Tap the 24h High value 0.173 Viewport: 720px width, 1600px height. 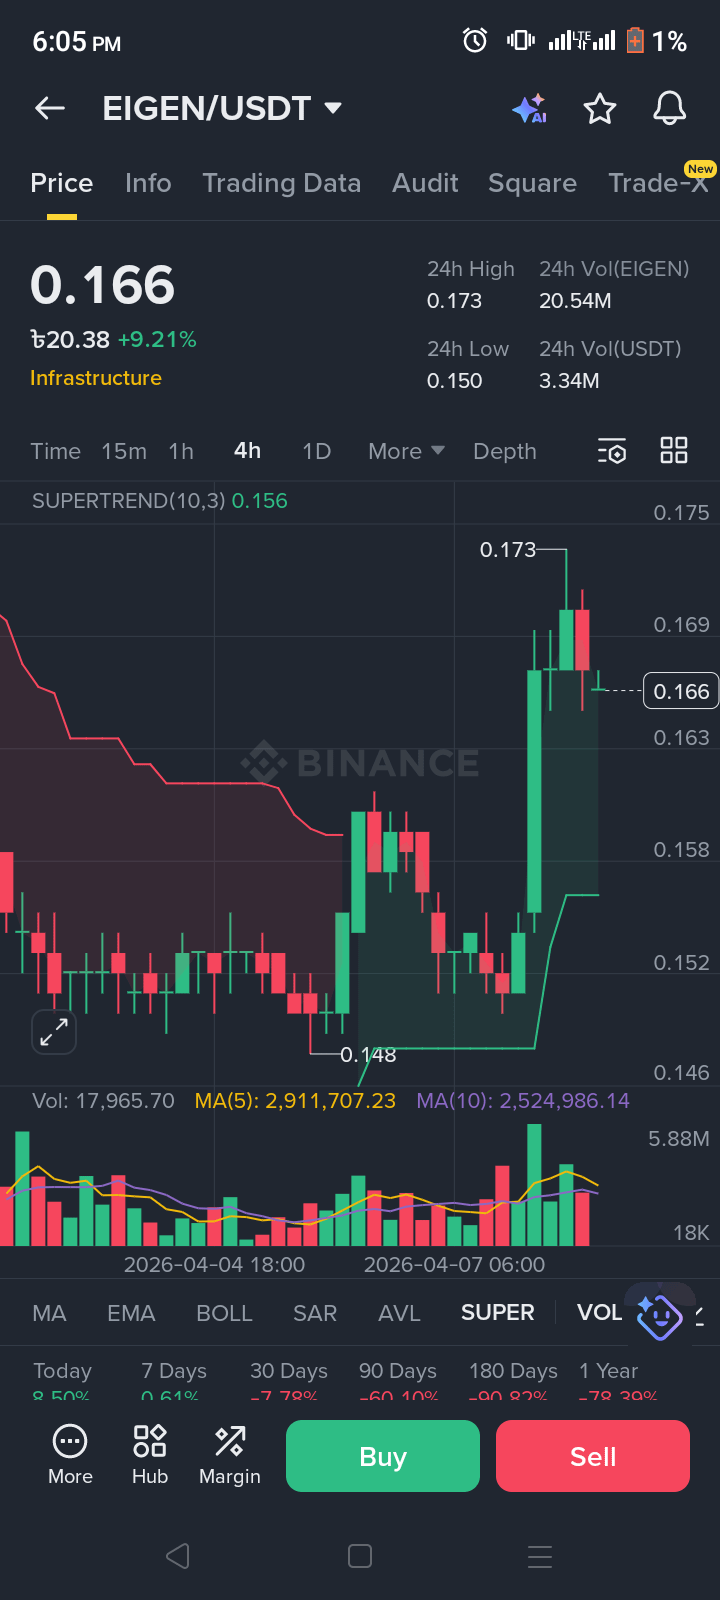point(454,301)
